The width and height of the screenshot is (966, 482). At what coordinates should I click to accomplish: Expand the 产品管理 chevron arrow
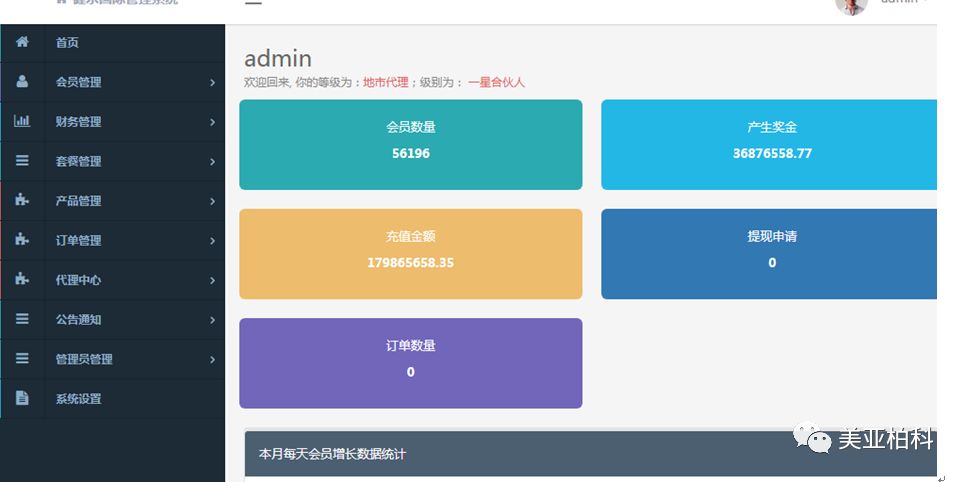[x=213, y=201]
